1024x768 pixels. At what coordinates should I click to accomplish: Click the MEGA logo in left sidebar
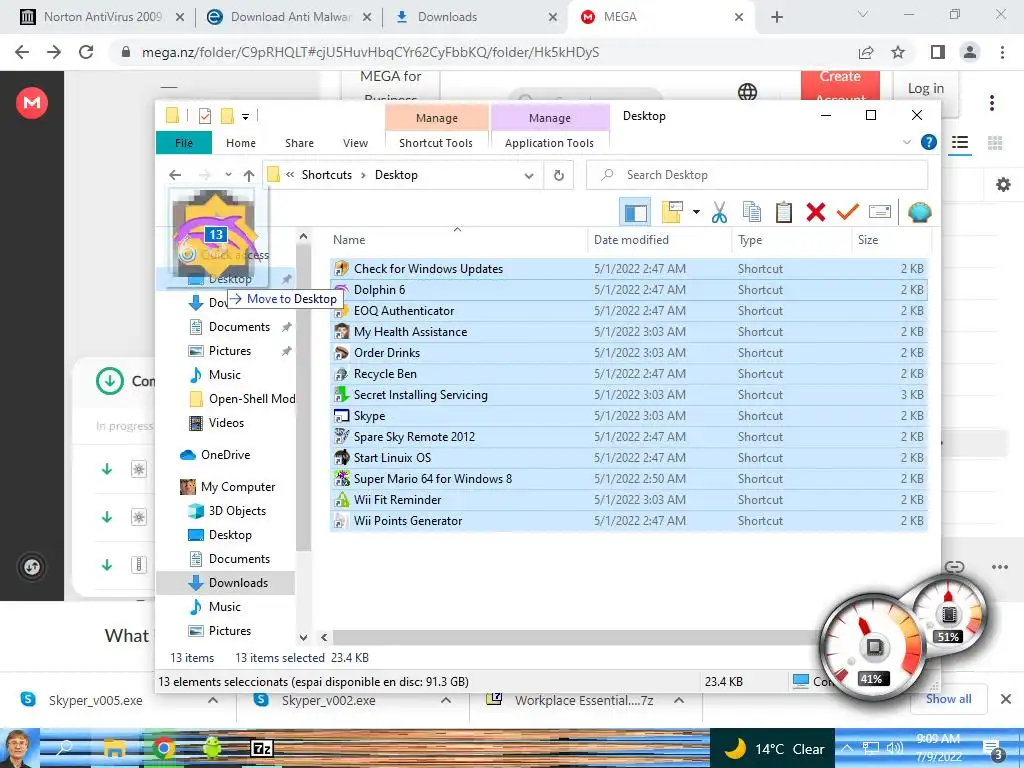31,103
